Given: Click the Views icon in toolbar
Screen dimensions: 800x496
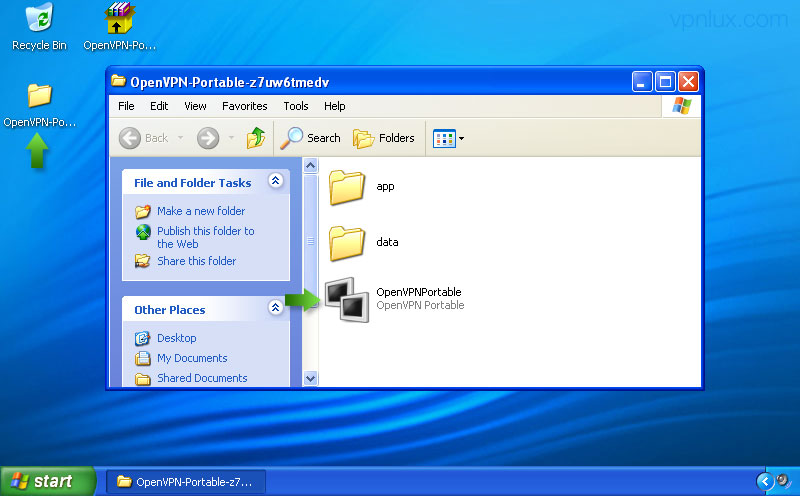Looking at the screenshot, I should 444,138.
